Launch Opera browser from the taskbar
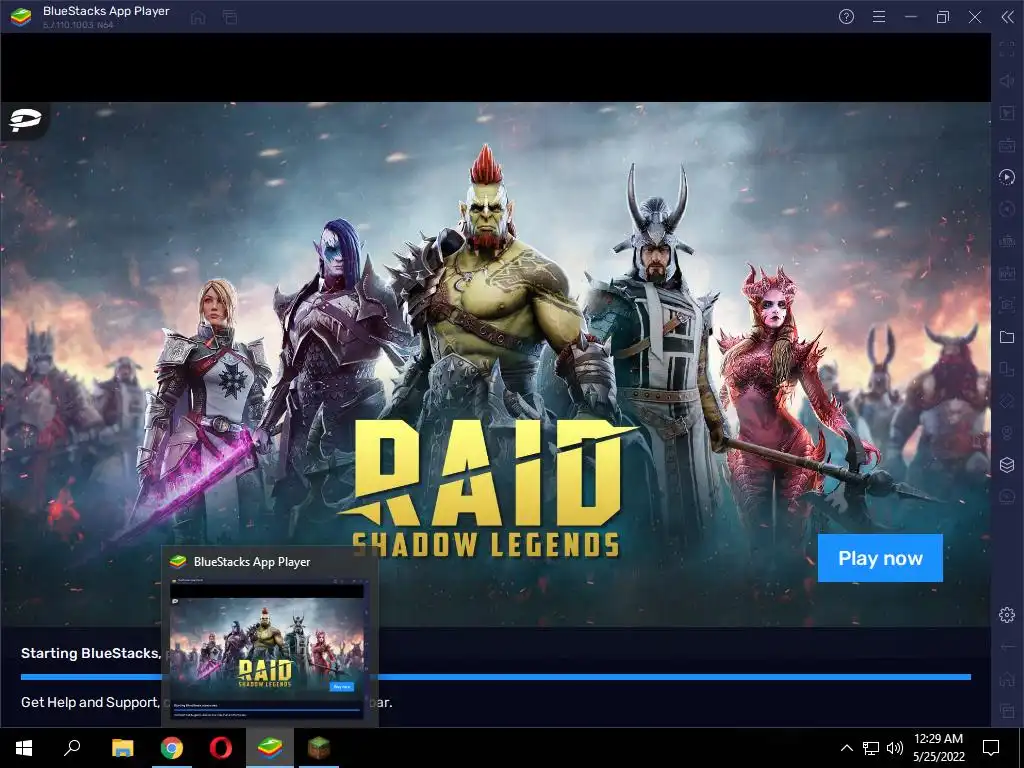 click(221, 748)
